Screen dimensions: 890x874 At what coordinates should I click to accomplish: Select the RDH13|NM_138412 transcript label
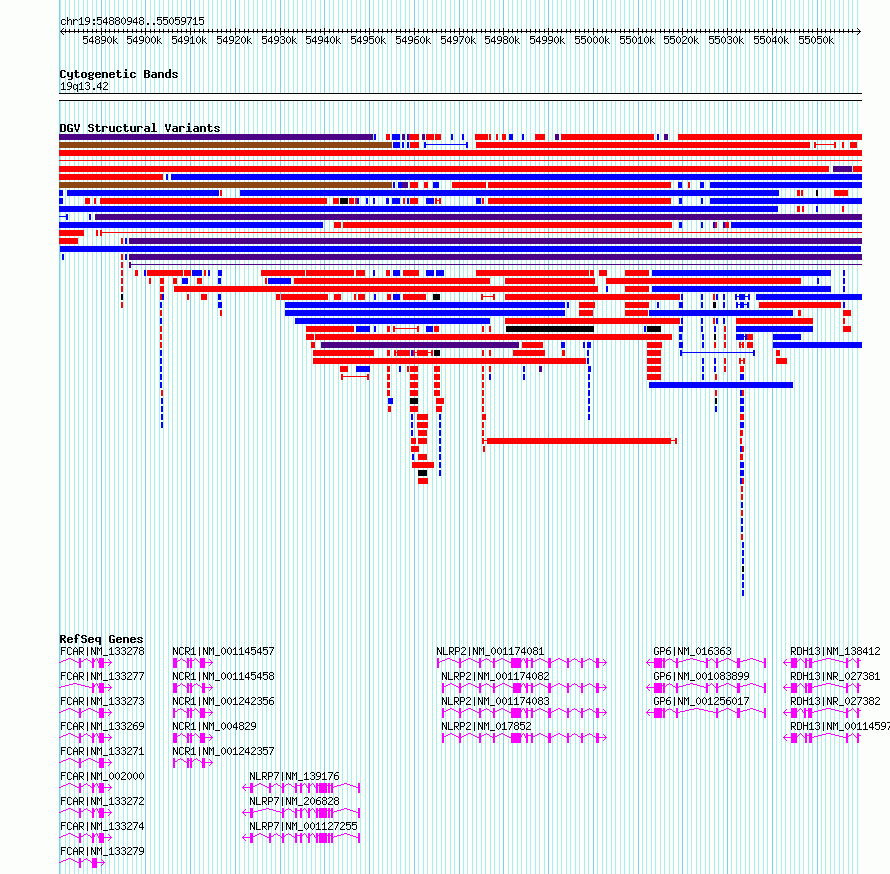point(836,652)
